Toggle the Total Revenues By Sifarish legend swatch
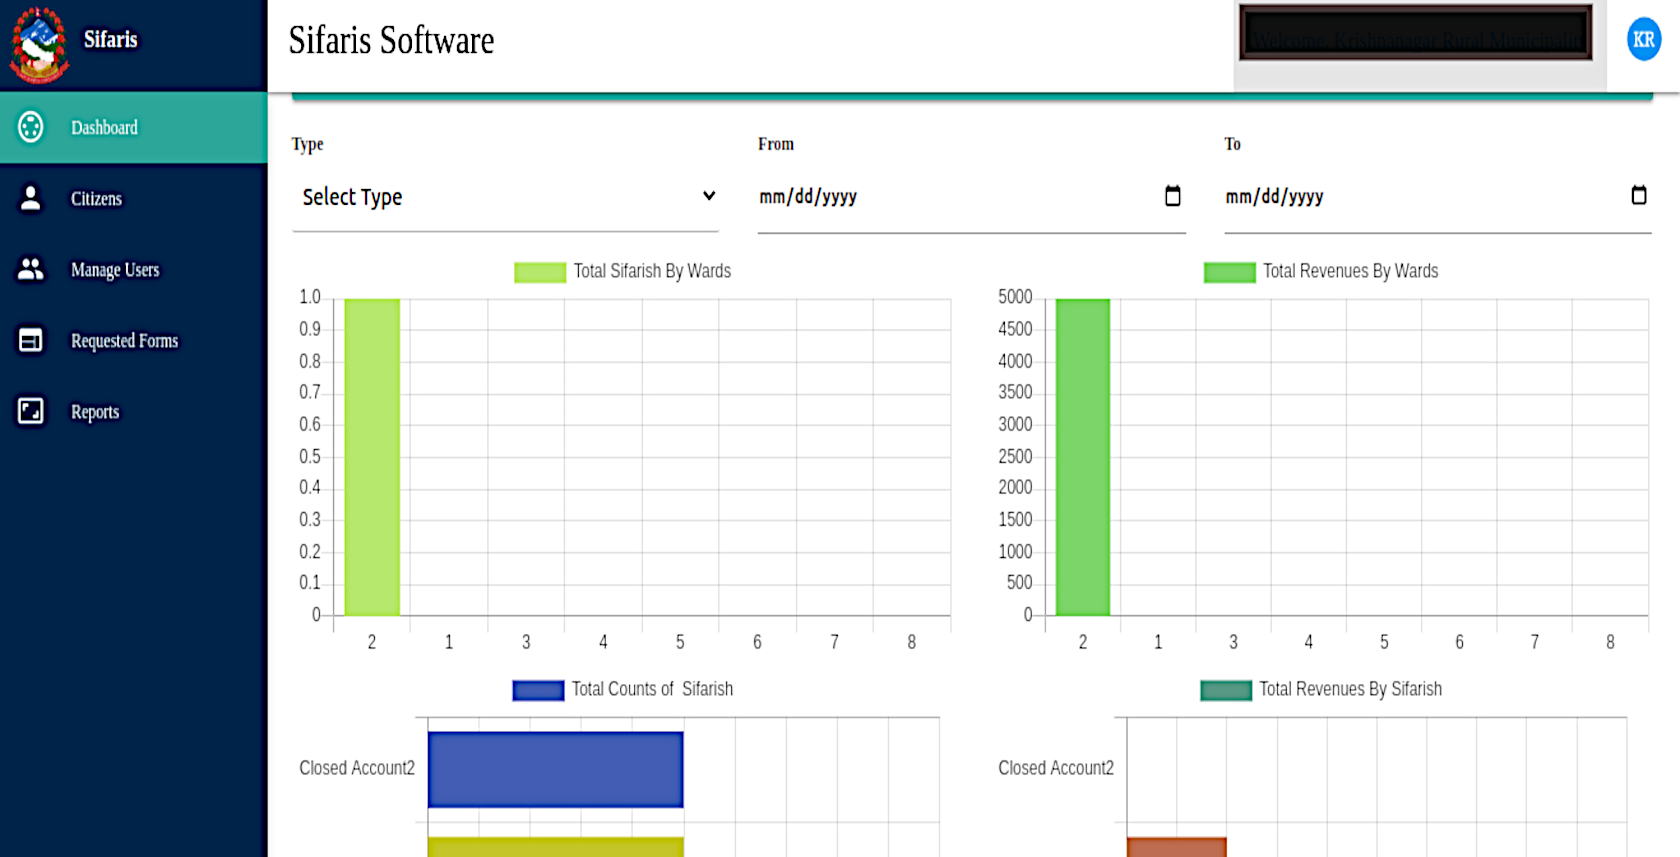The image size is (1680, 857). click(1226, 690)
